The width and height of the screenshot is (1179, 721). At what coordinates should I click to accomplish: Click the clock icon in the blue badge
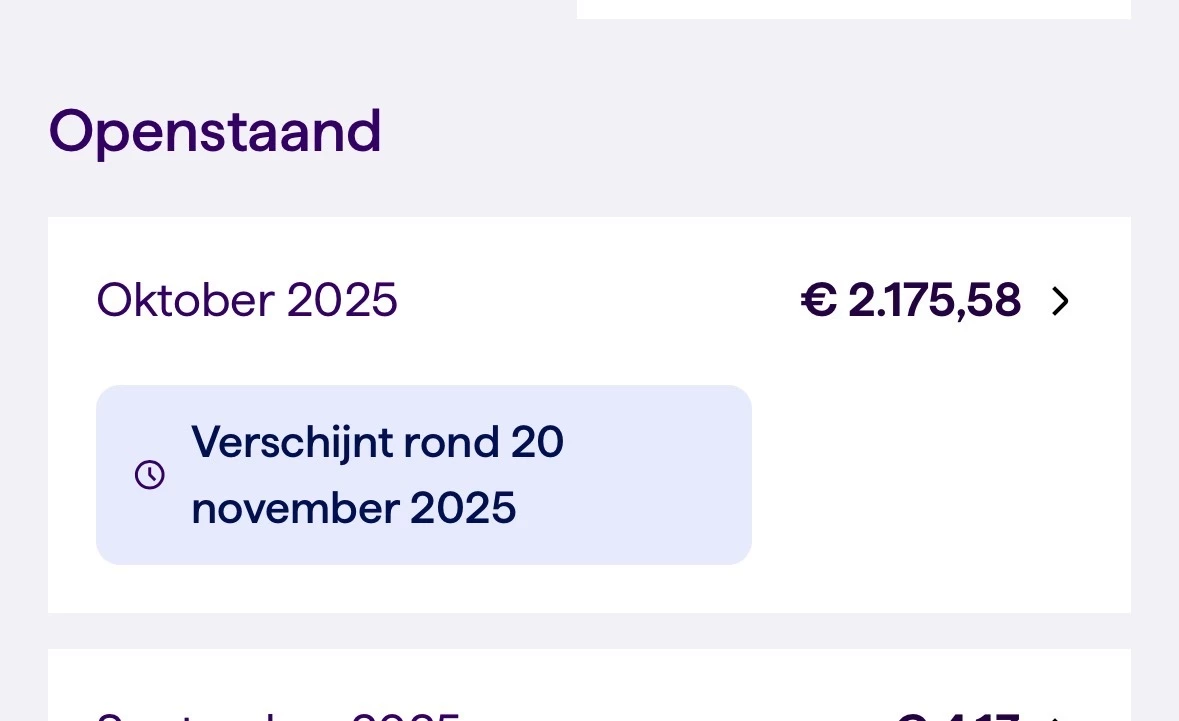(x=150, y=475)
